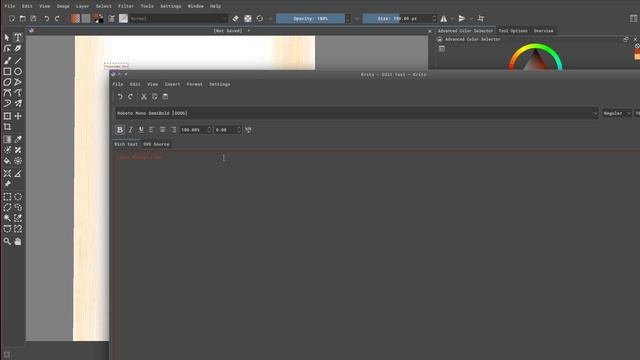Viewport: 640px width, 360px height.
Task: Toggle Bold in the text editor
Action: tap(120, 130)
